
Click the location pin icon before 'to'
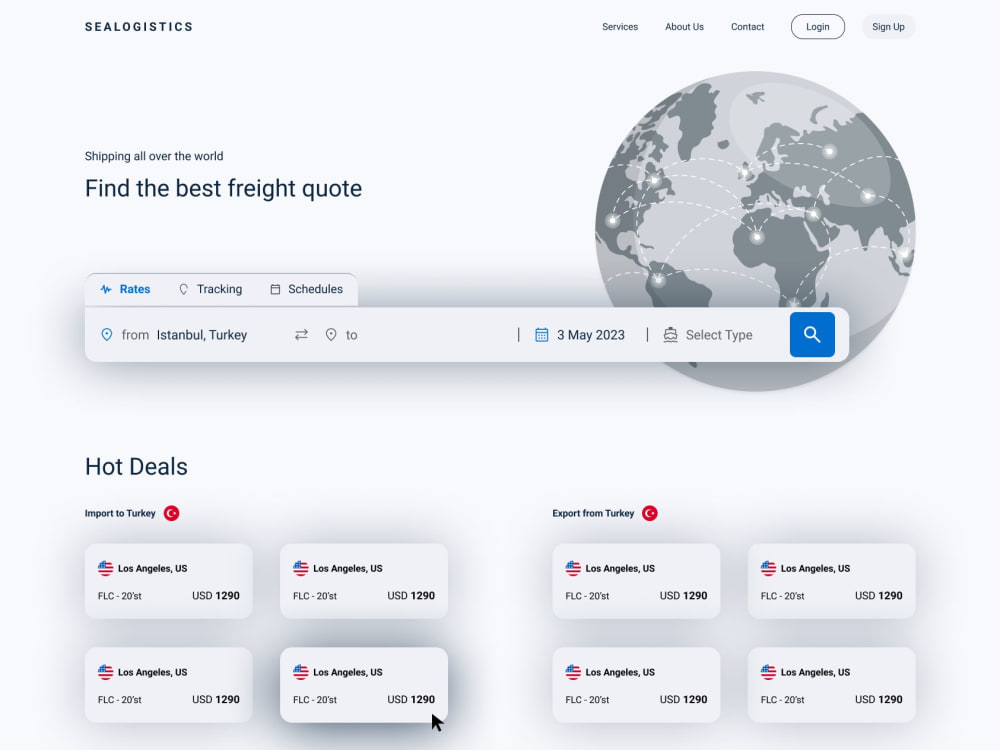pyautogui.click(x=330, y=334)
